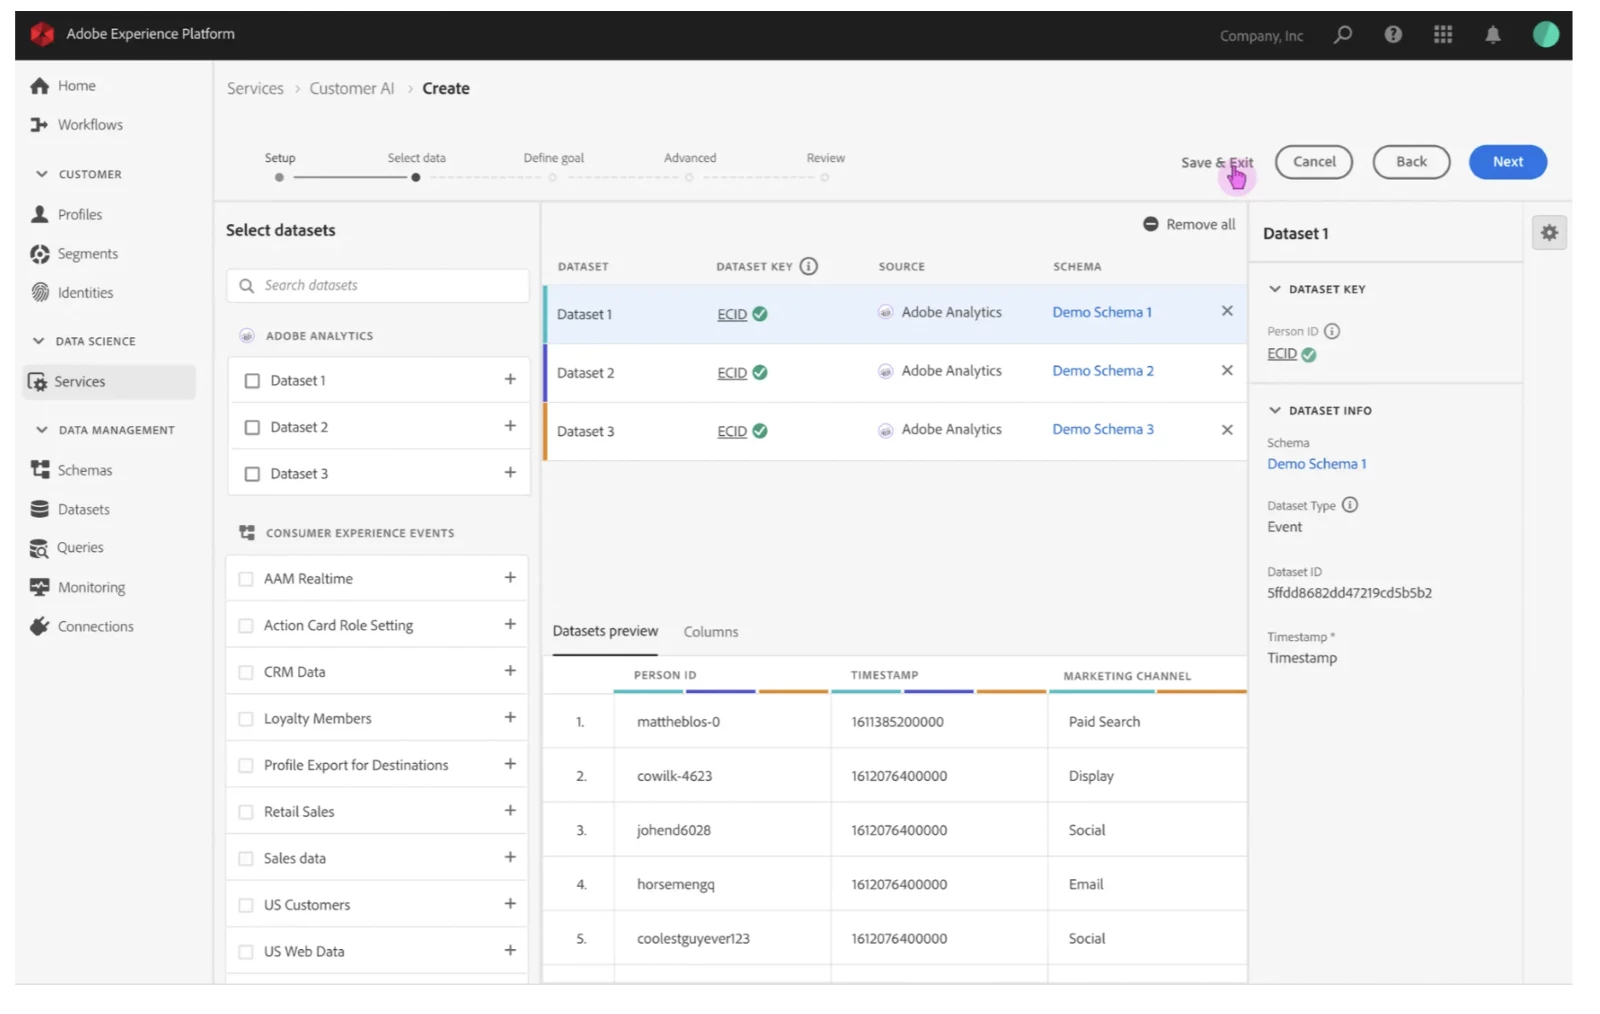Check the US Web Data checkbox
The width and height of the screenshot is (1600, 1014).
(x=246, y=952)
